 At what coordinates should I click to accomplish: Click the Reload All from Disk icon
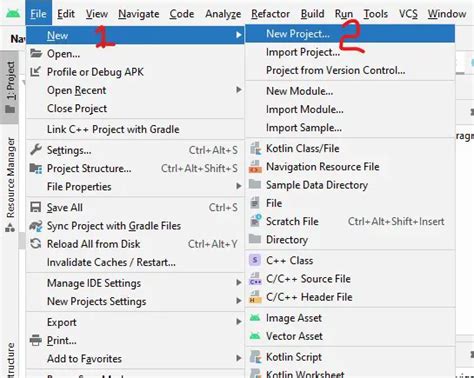(36, 244)
